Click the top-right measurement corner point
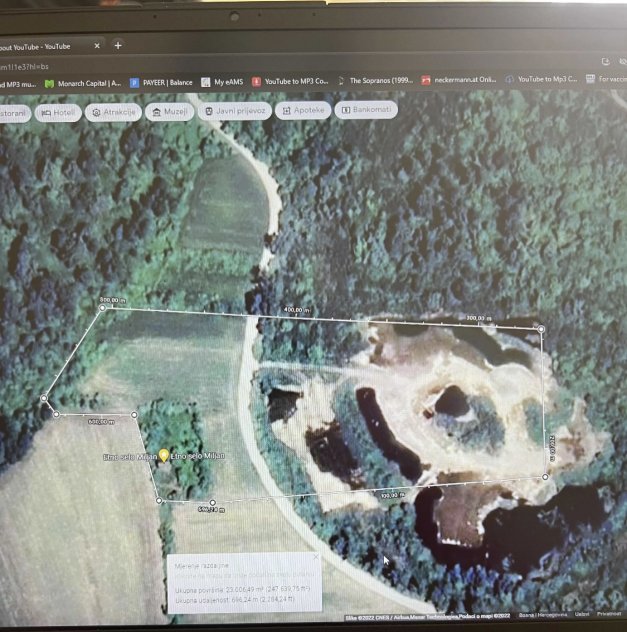The image size is (627, 632). pyautogui.click(x=541, y=328)
